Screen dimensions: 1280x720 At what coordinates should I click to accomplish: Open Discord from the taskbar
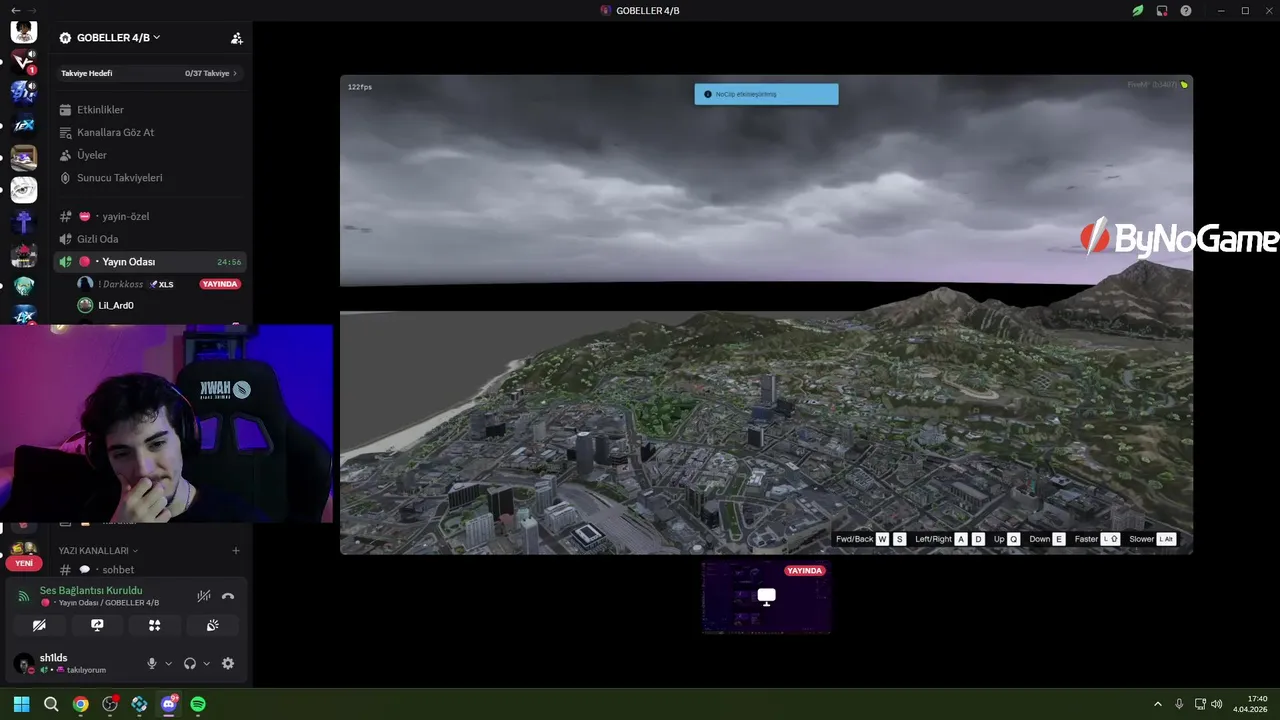[169, 704]
